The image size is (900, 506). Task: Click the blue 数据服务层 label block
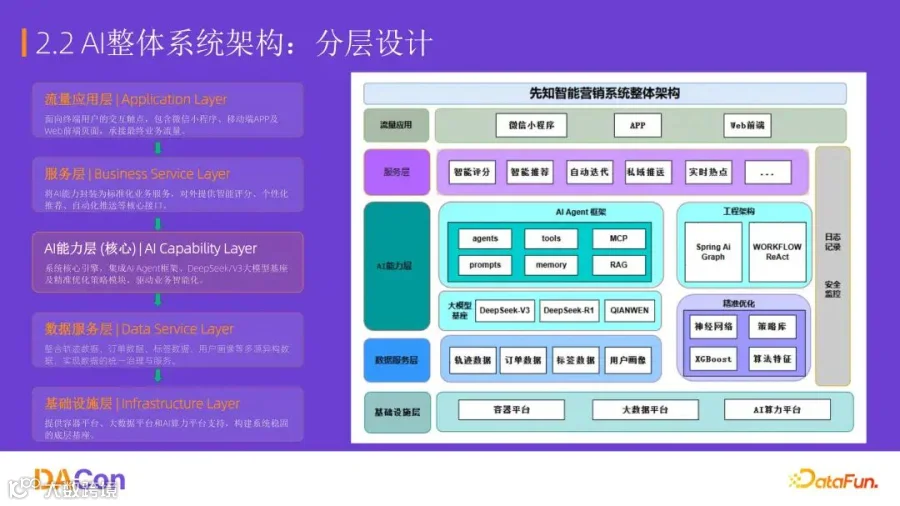tap(397, 360)
